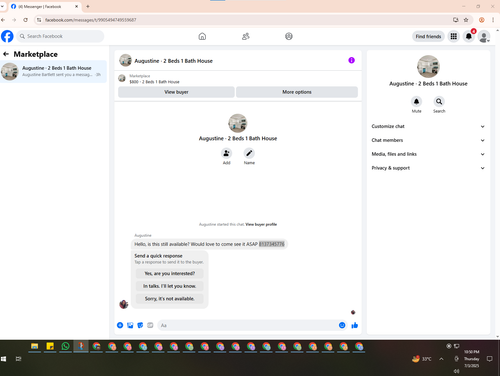Screen dimensions: 500x376
Task: Click the More options button
Action: point(297,92)
